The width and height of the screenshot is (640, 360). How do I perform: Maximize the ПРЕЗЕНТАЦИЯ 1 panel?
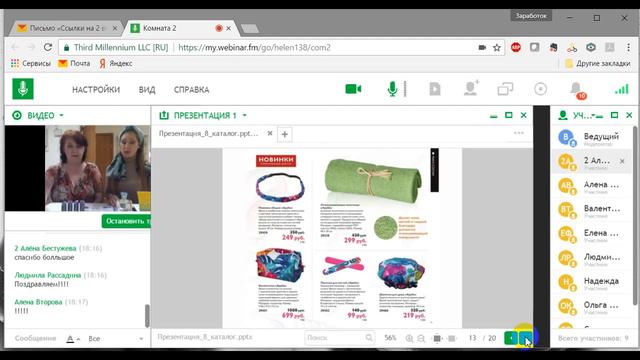pyautogui.click(x=509, y=115)
